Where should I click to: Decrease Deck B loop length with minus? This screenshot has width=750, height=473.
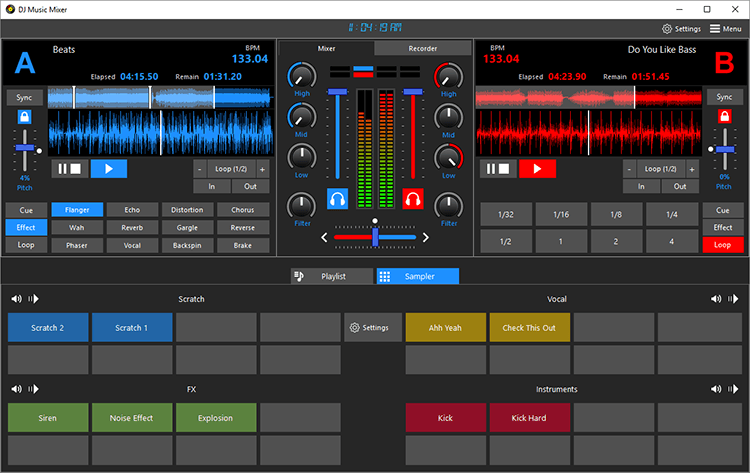pos(629,169)
